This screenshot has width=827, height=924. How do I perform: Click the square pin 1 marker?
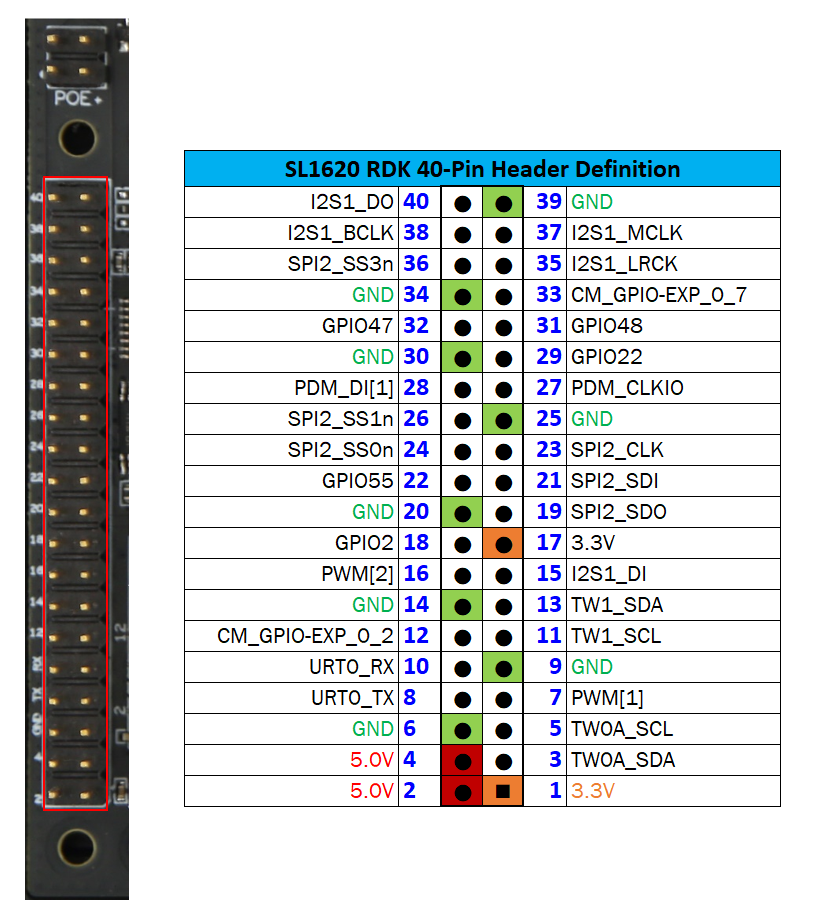click(503, 791)
